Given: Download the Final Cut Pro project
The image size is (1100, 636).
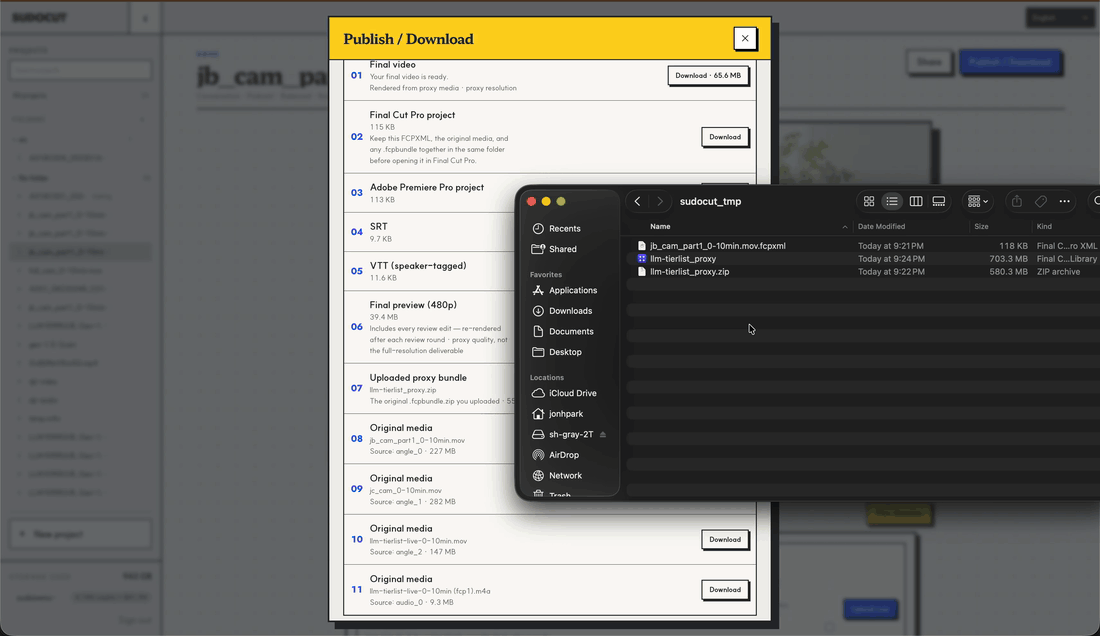Looking at the screenshot, I should [725, 137].
